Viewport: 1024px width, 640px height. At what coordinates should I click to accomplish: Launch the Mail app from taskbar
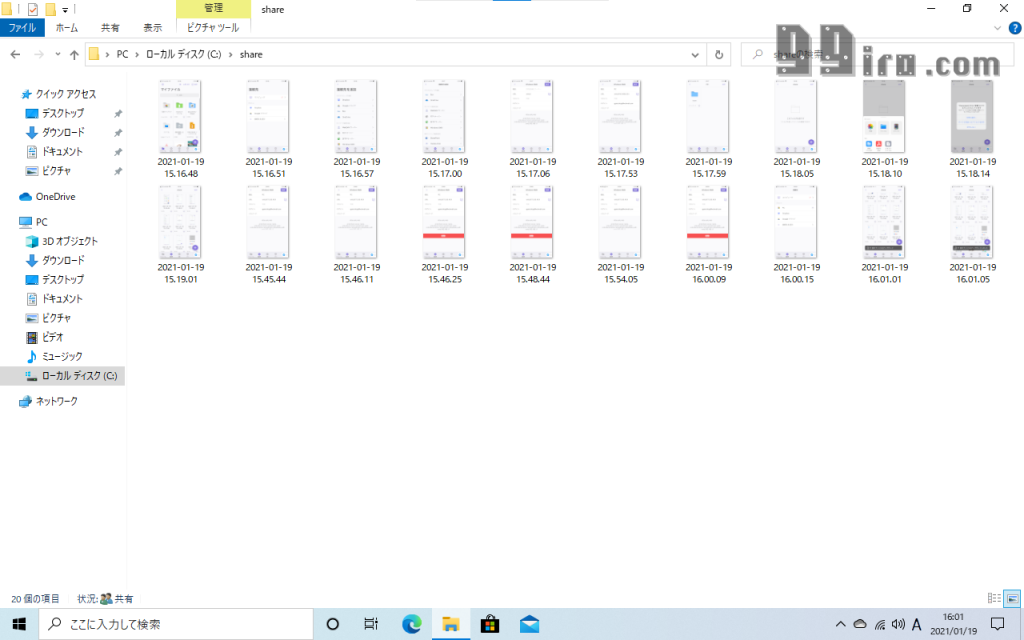coord(529,624)
